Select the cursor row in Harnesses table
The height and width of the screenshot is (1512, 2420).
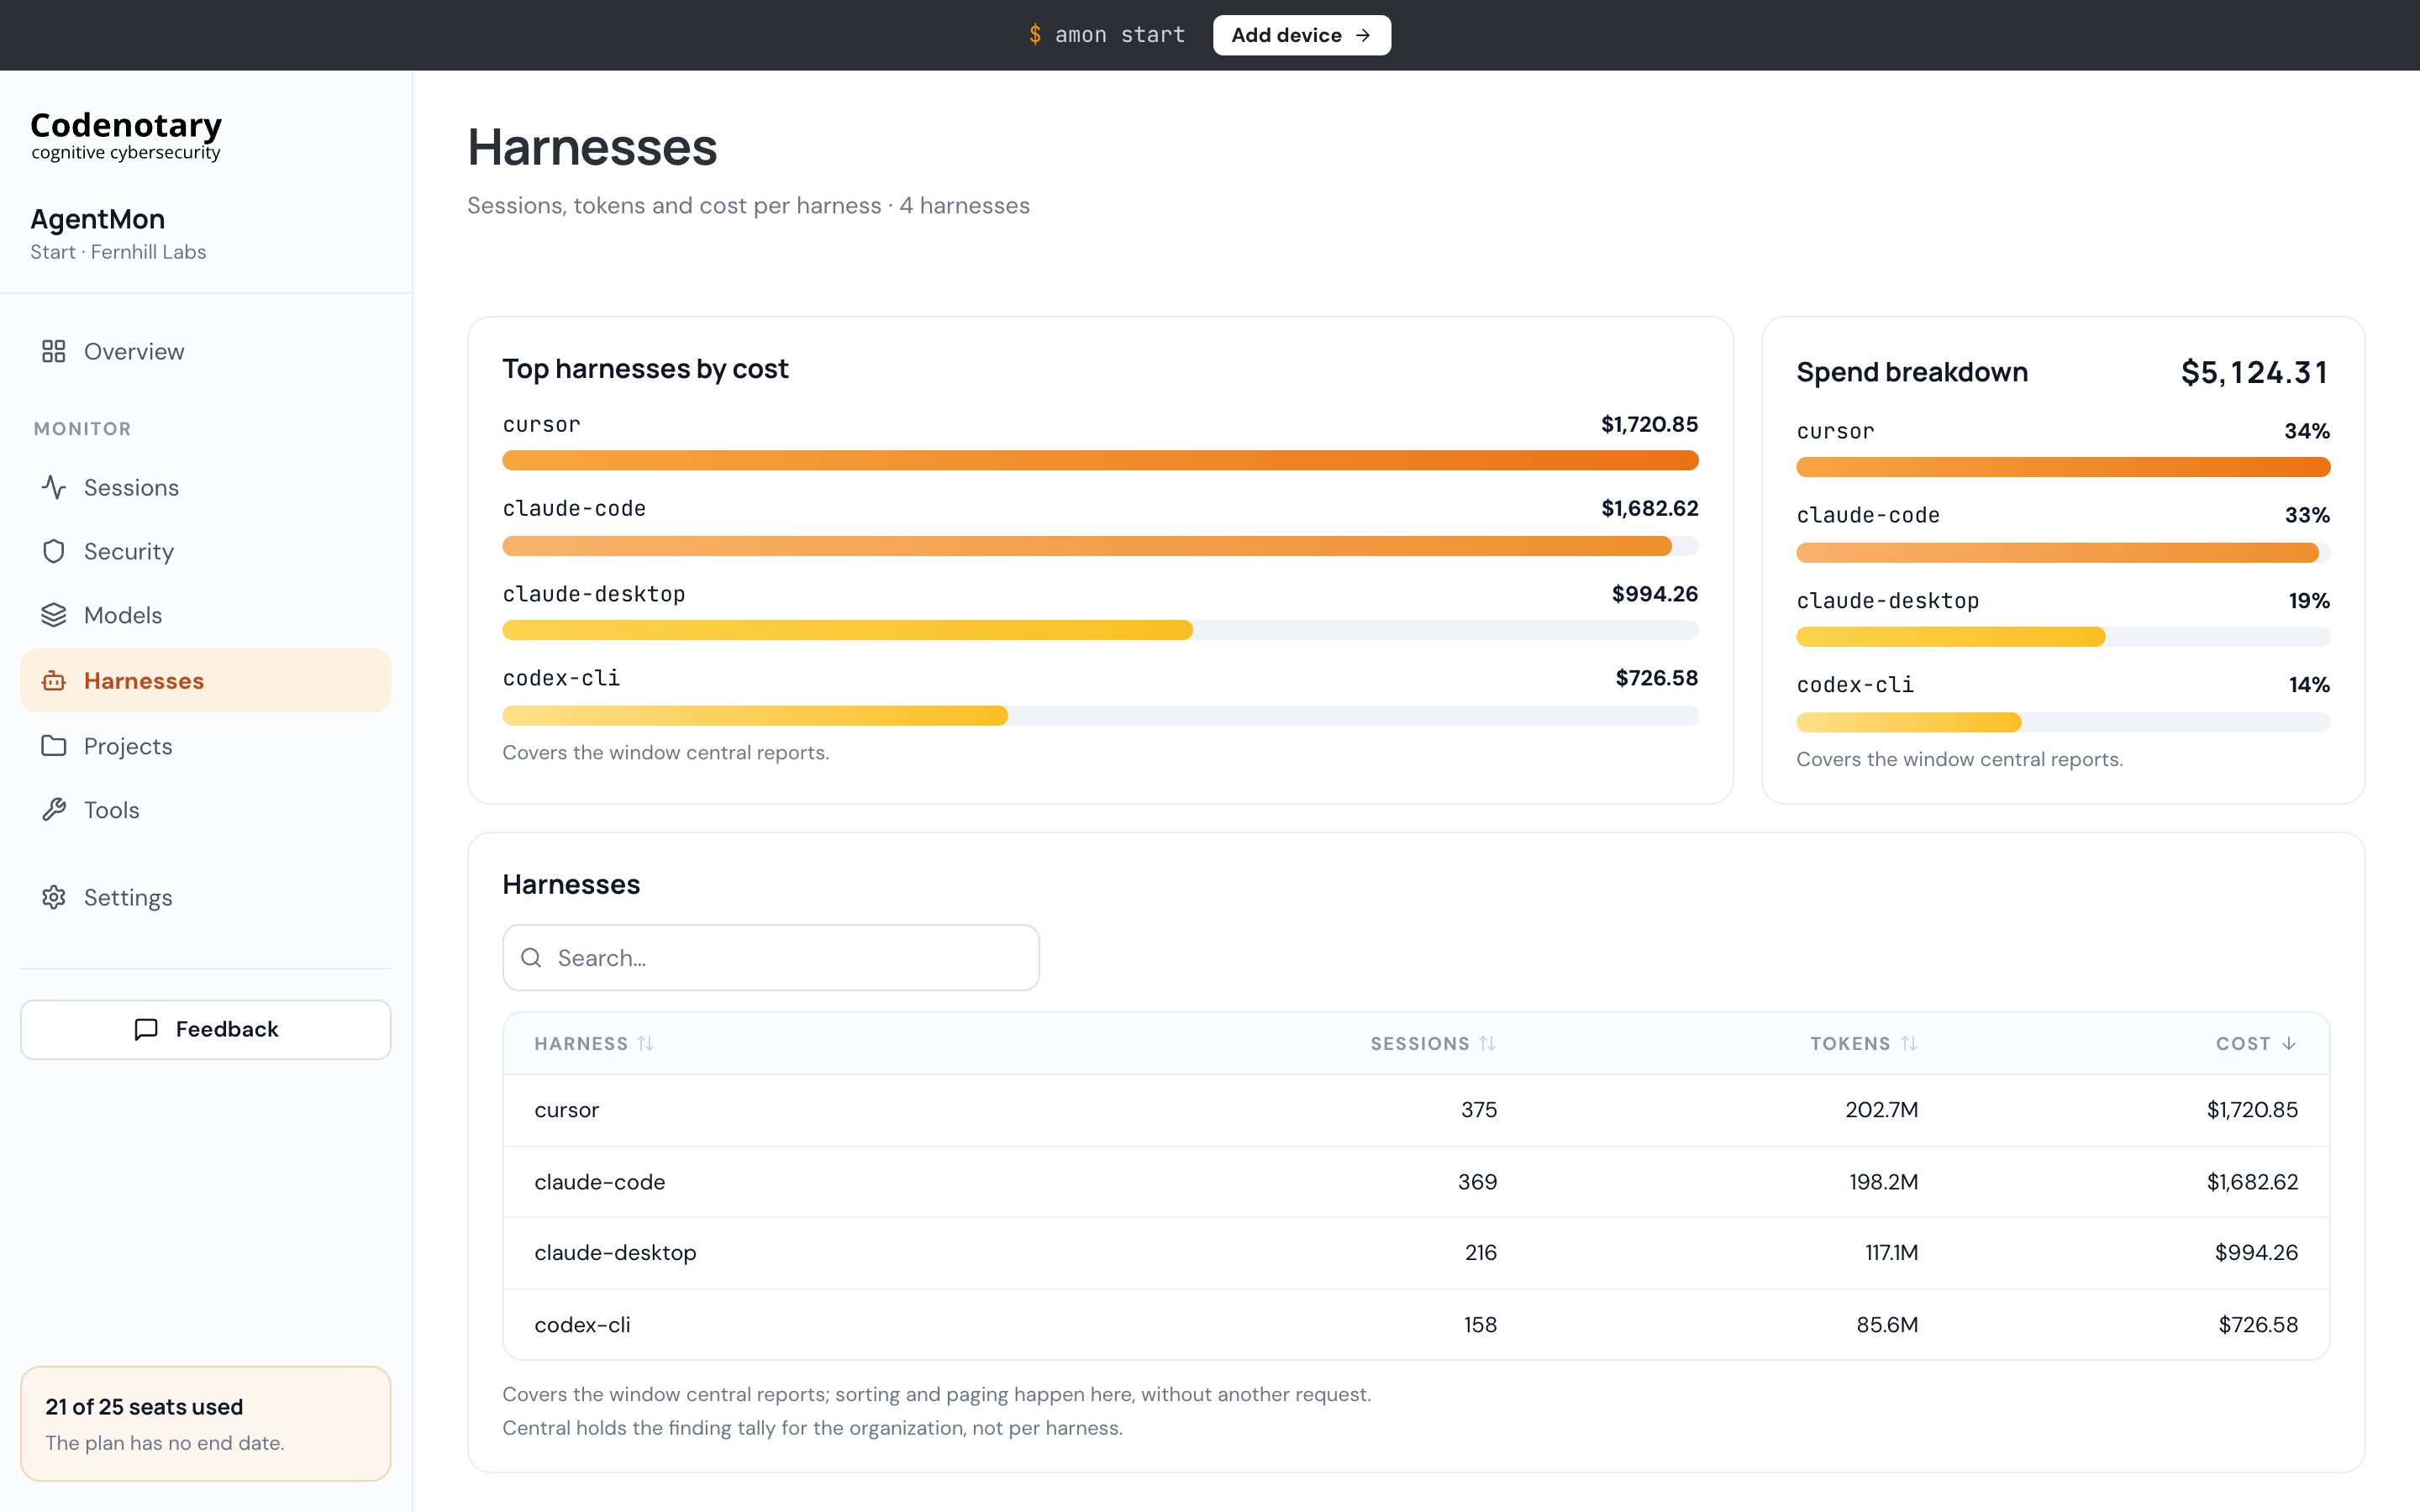1416,1110
